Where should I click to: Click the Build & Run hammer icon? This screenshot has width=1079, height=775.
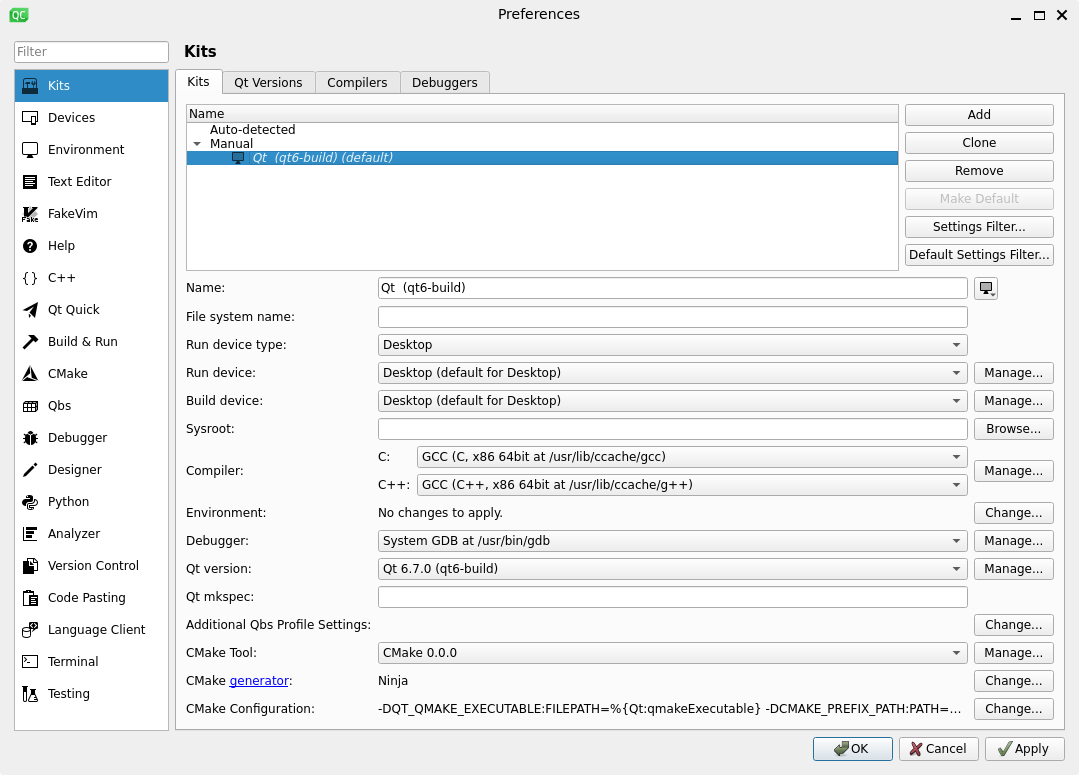coord(30,341)
